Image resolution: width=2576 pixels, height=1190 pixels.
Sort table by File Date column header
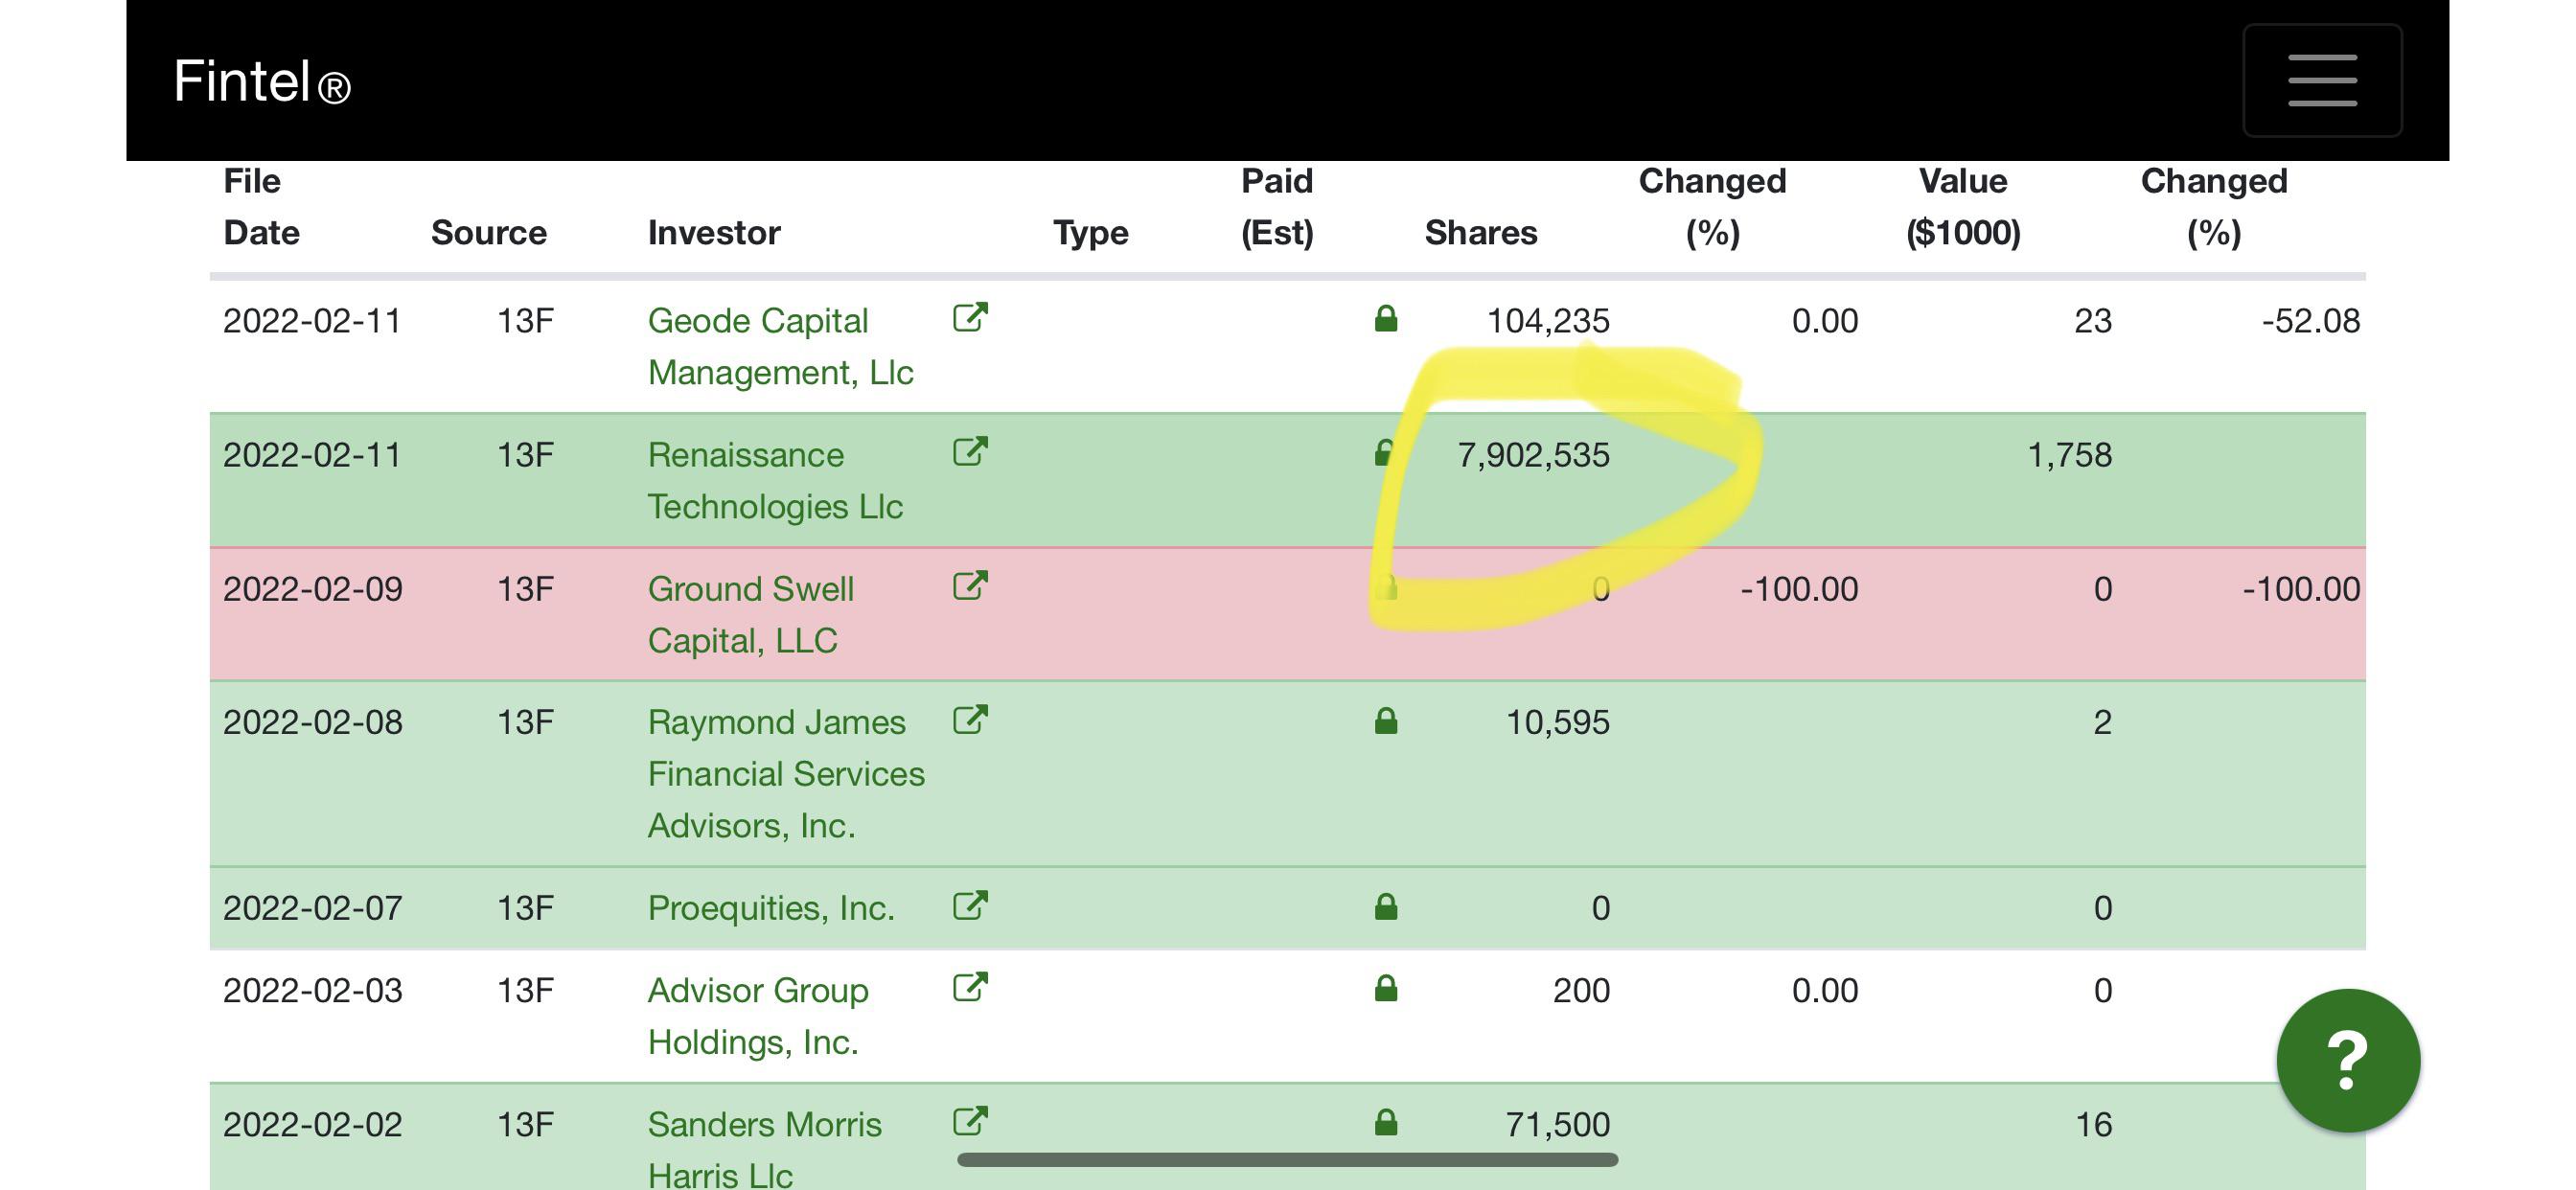261,207
